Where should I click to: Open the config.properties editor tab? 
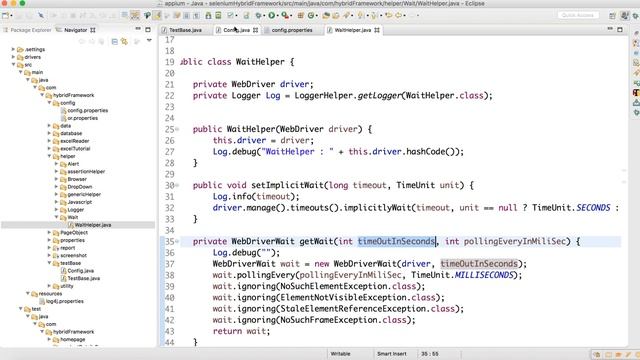288,30
